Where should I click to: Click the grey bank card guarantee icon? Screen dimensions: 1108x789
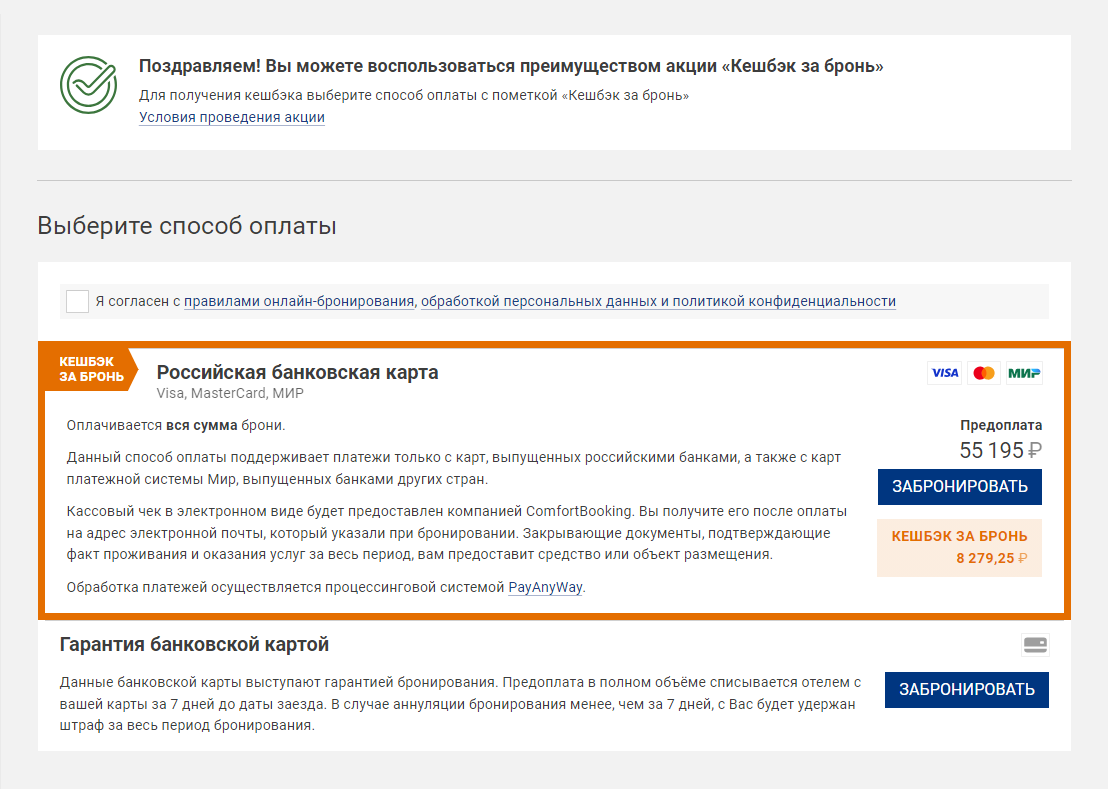click(1035, 645)
